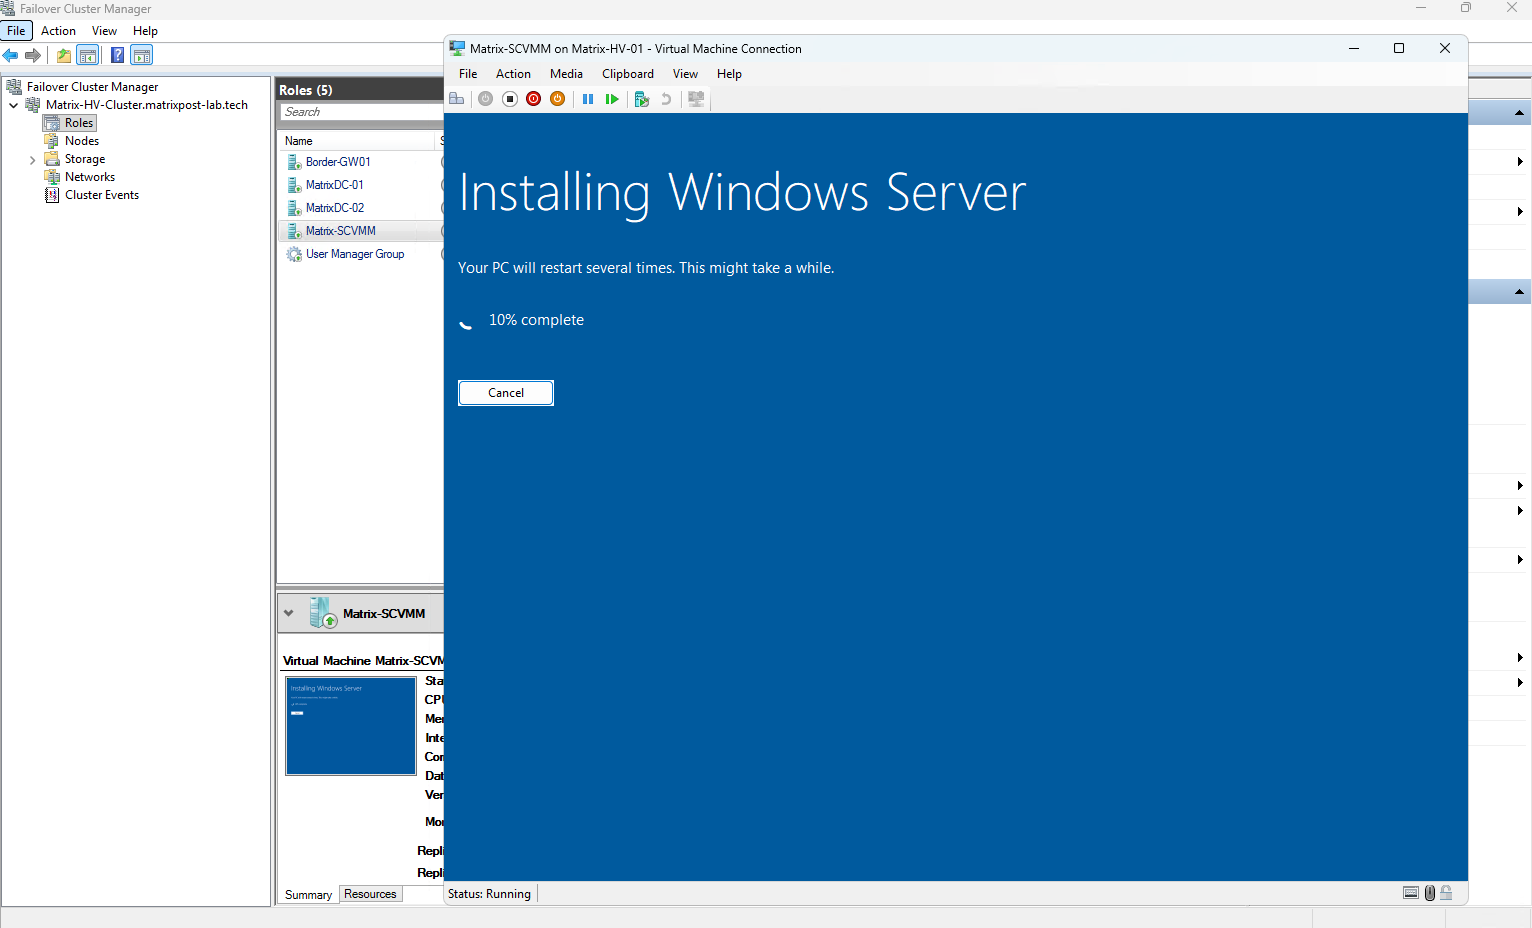The image size is (1532, 928).
Task: Click the padlock icon in VM status bar
Action: (1446, 893)
